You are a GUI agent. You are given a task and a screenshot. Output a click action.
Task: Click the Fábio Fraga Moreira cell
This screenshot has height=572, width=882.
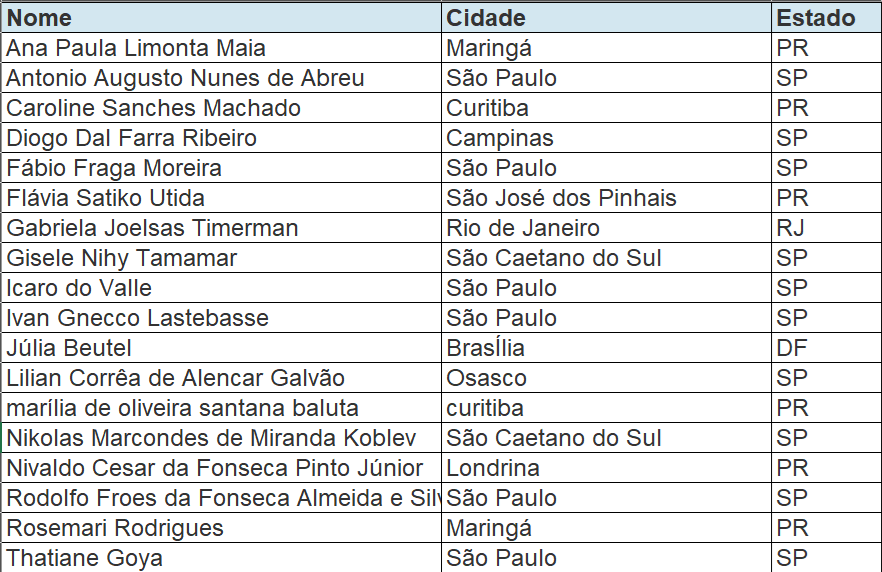pos(114,168)
